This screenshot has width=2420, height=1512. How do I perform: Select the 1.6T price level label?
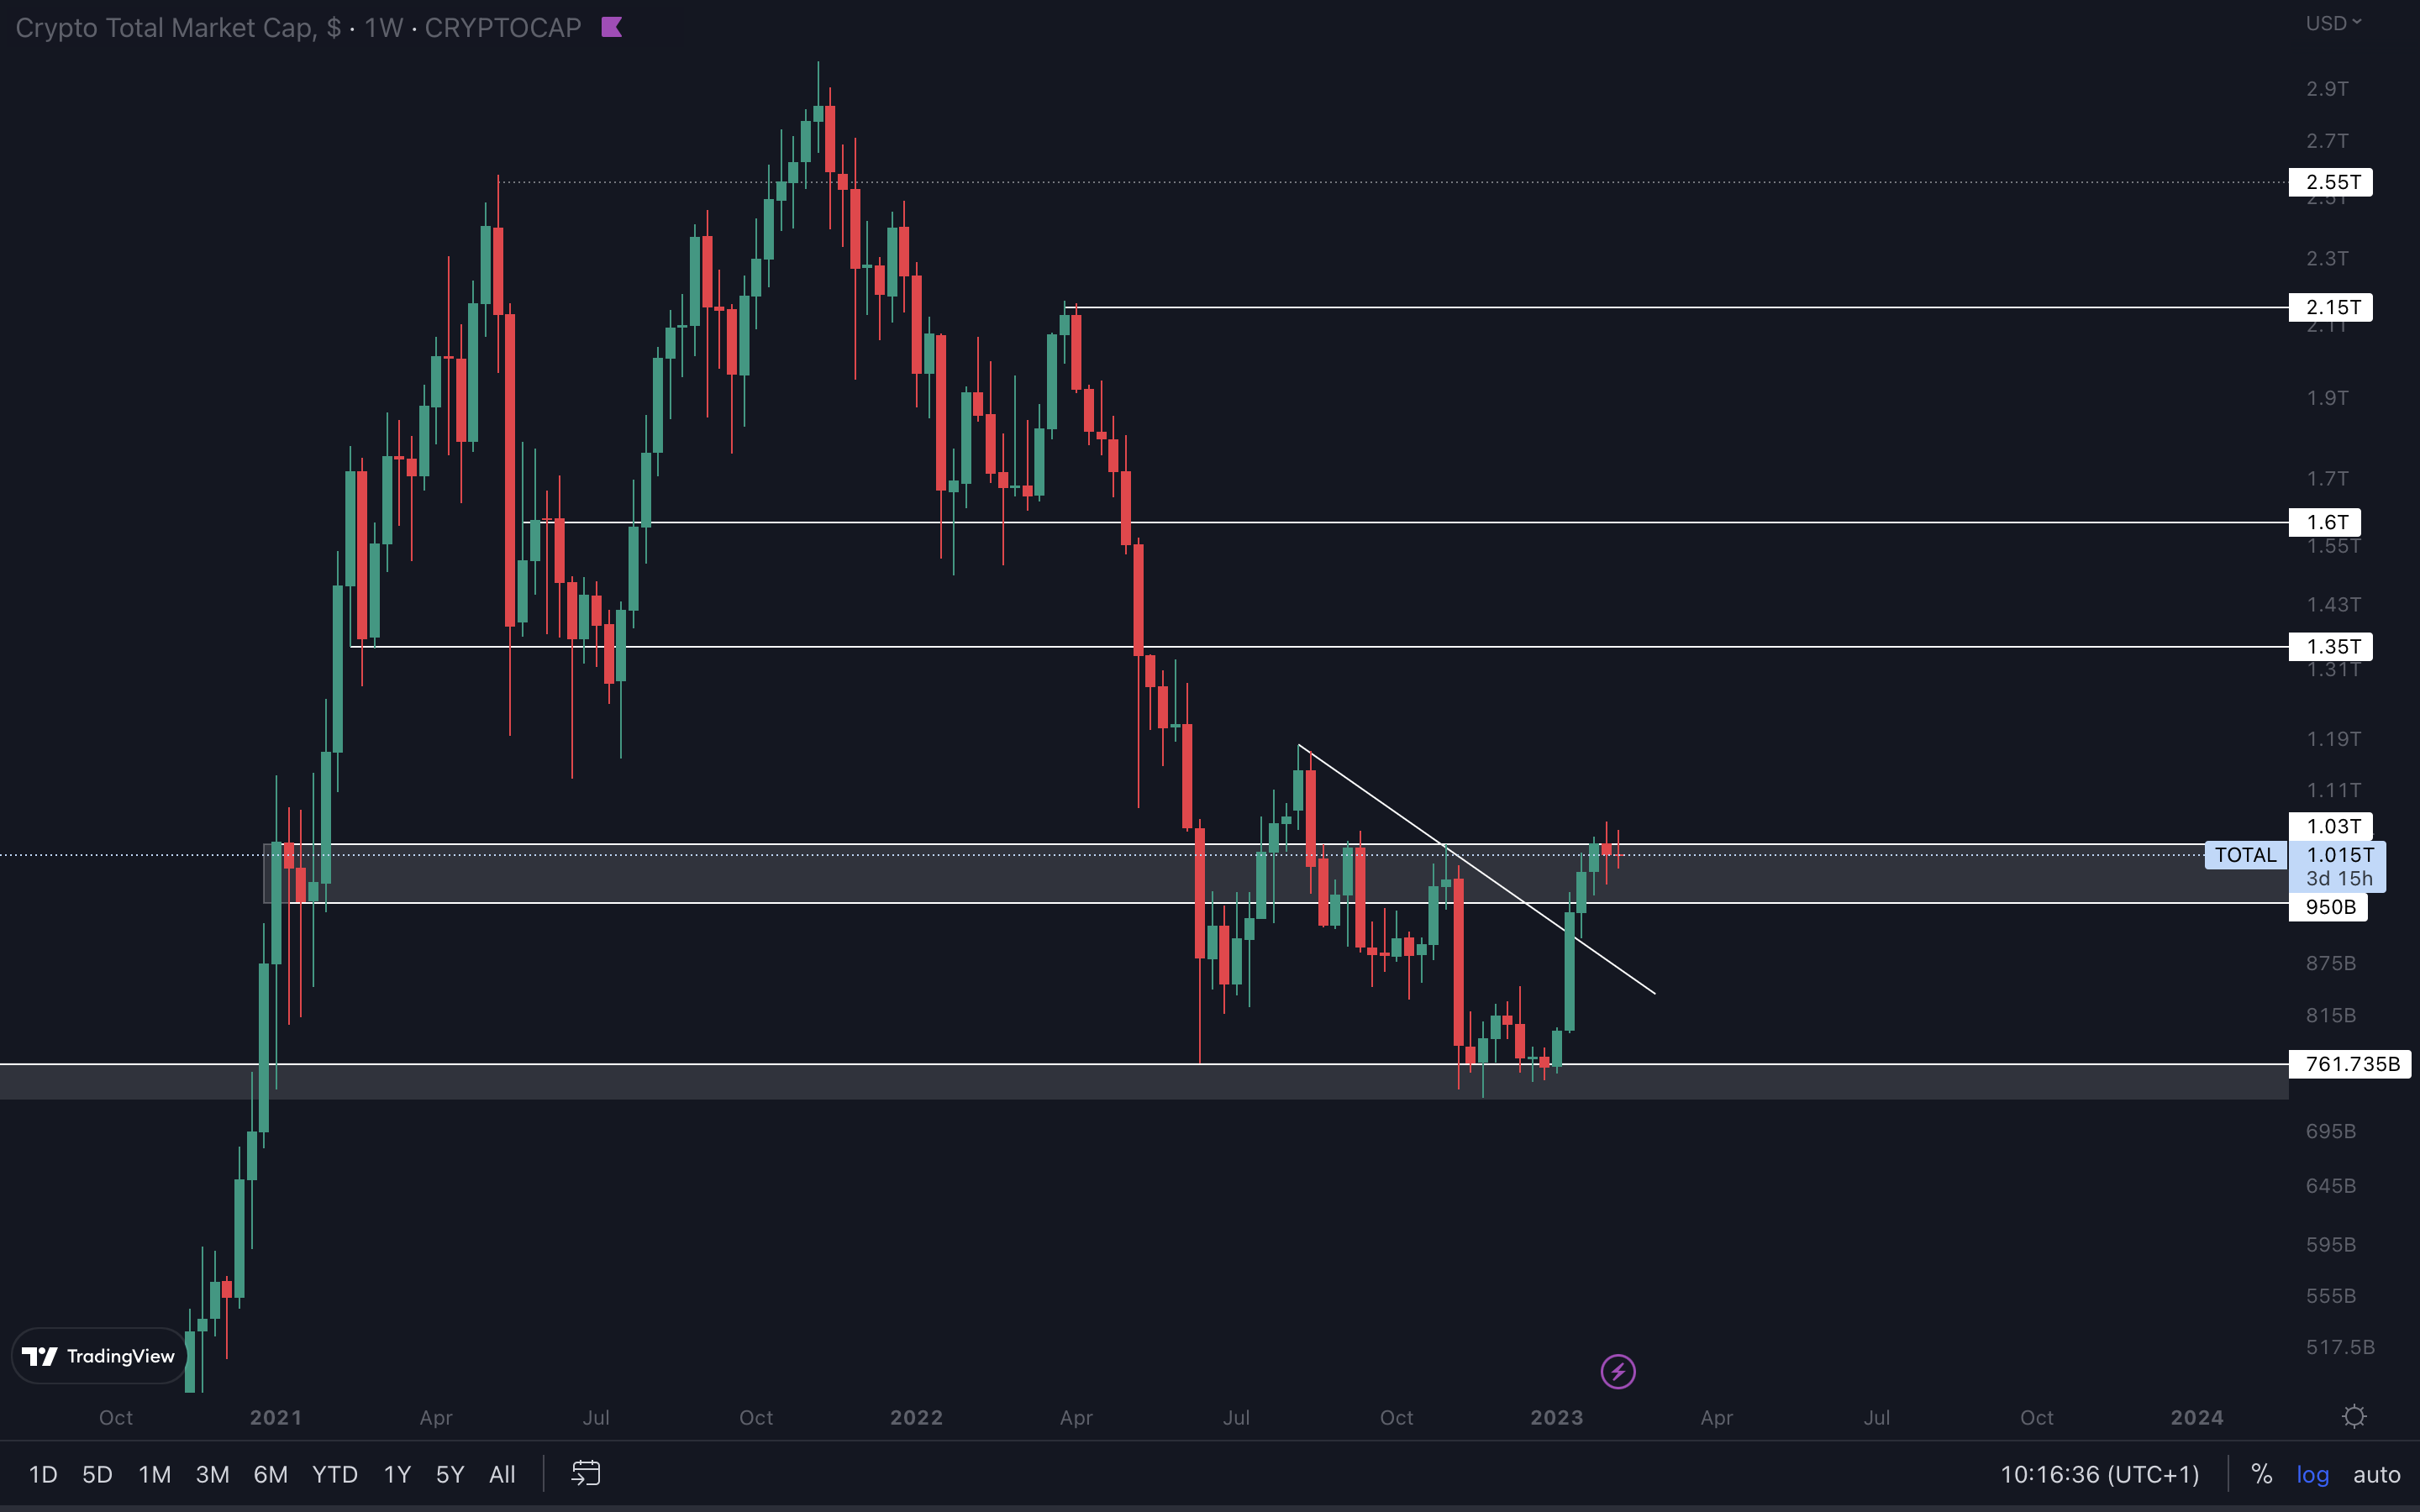click(x=2325, y=522)
